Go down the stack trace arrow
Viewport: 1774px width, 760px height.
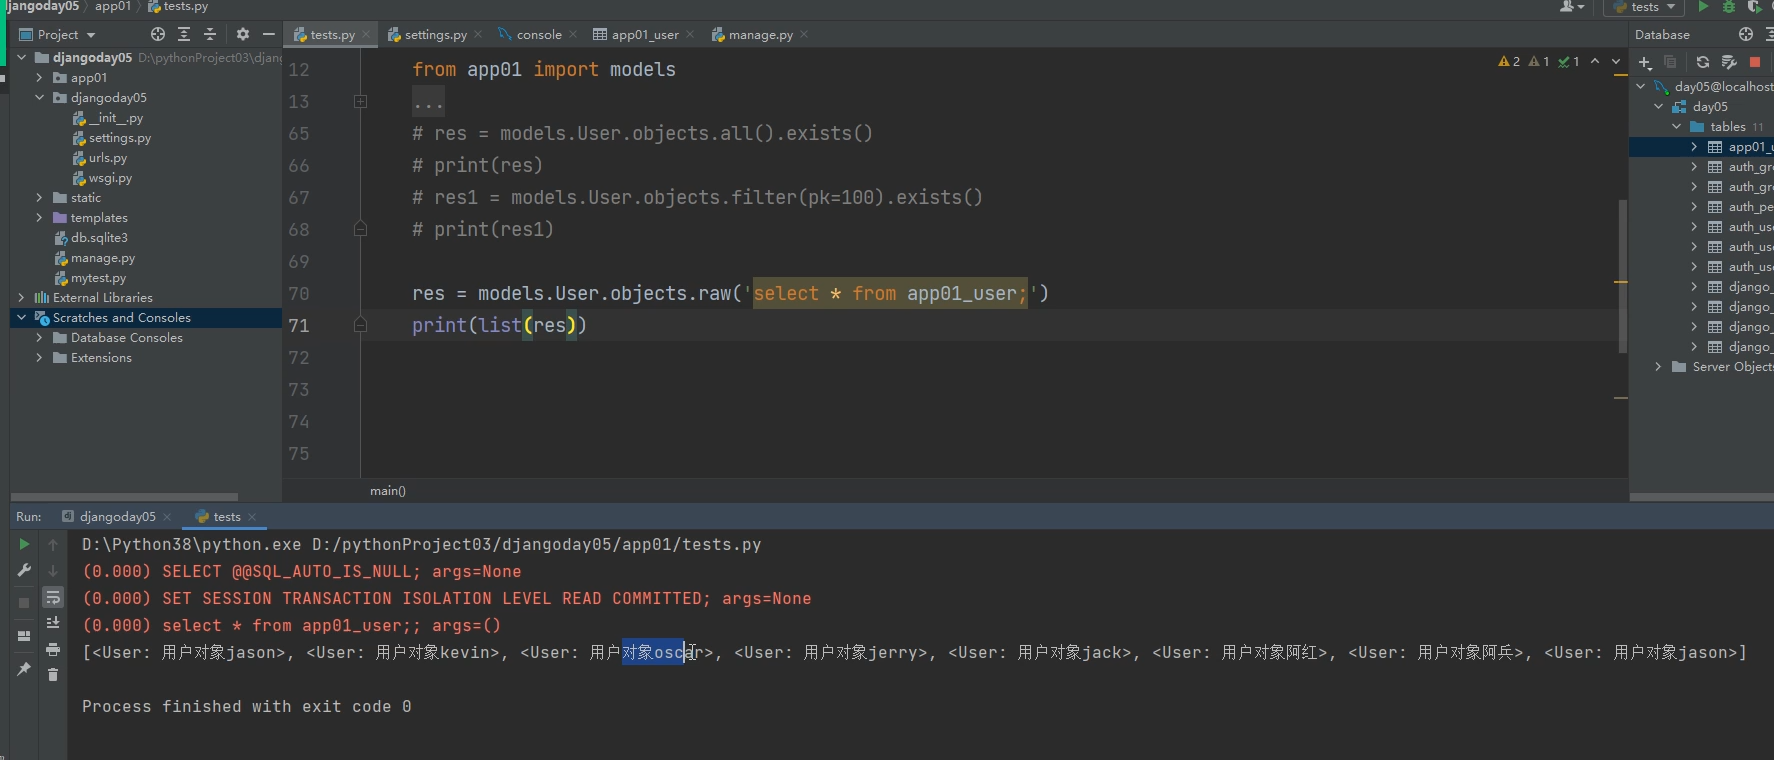point(53,571)
